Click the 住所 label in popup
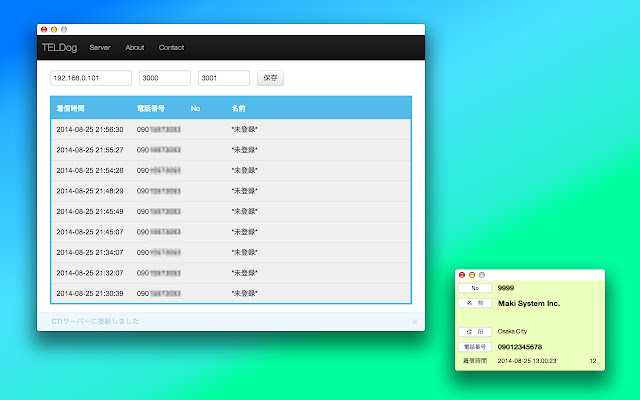Viewport: 640px width, 400px height. coord(475,332)
